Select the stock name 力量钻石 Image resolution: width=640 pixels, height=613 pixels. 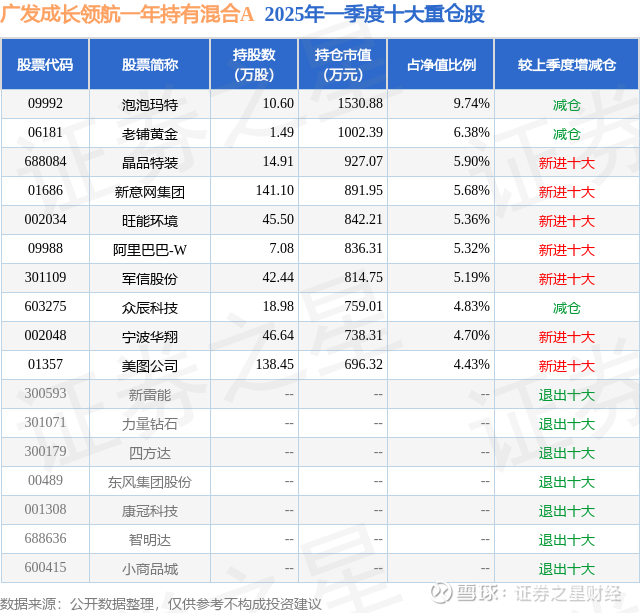[150, 424]
